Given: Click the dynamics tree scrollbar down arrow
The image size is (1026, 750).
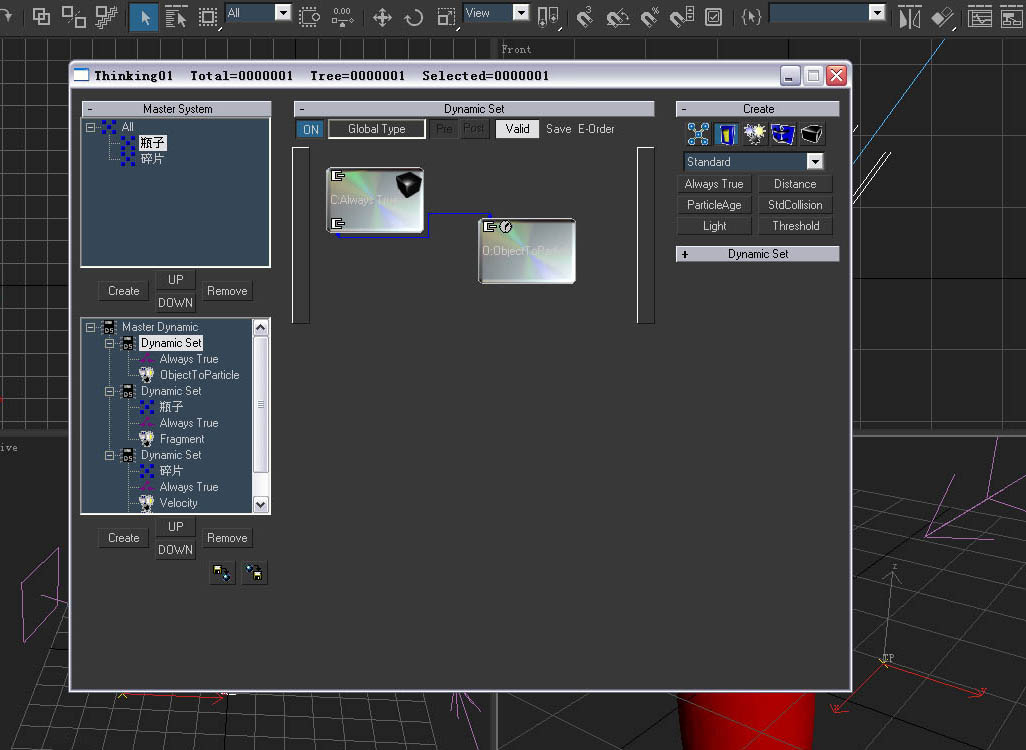Looking at the screenshot, I should [260, 505].
